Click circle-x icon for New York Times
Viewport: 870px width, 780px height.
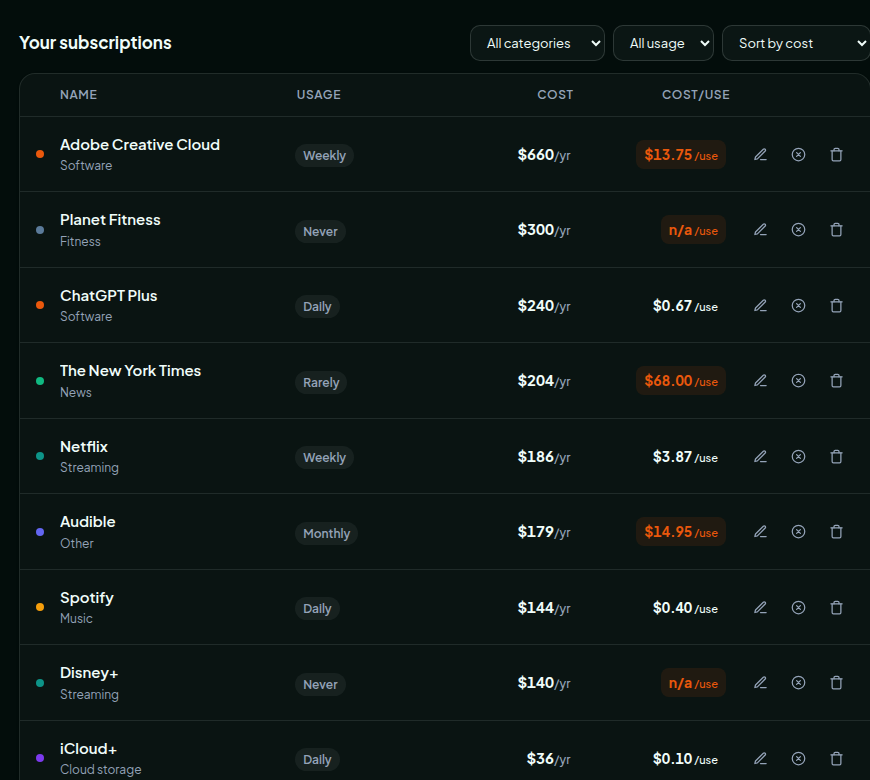point(798,381)
